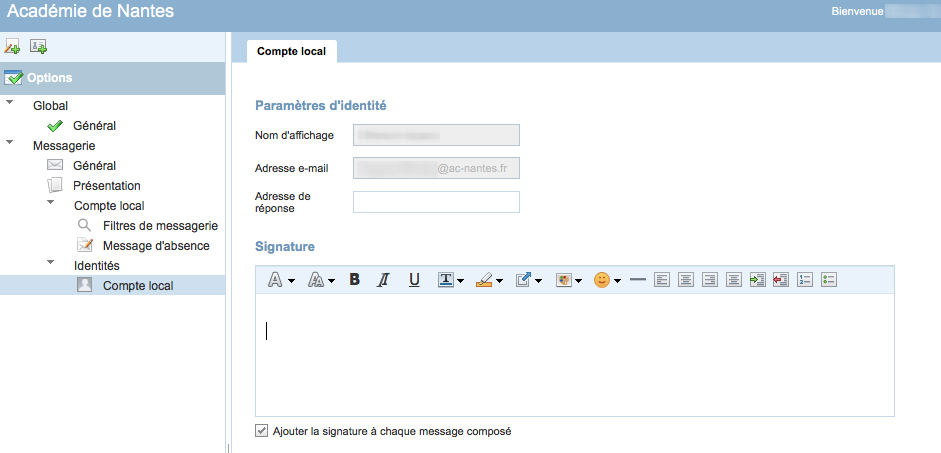Insert a bulleted list in signature

pos(828,280)
